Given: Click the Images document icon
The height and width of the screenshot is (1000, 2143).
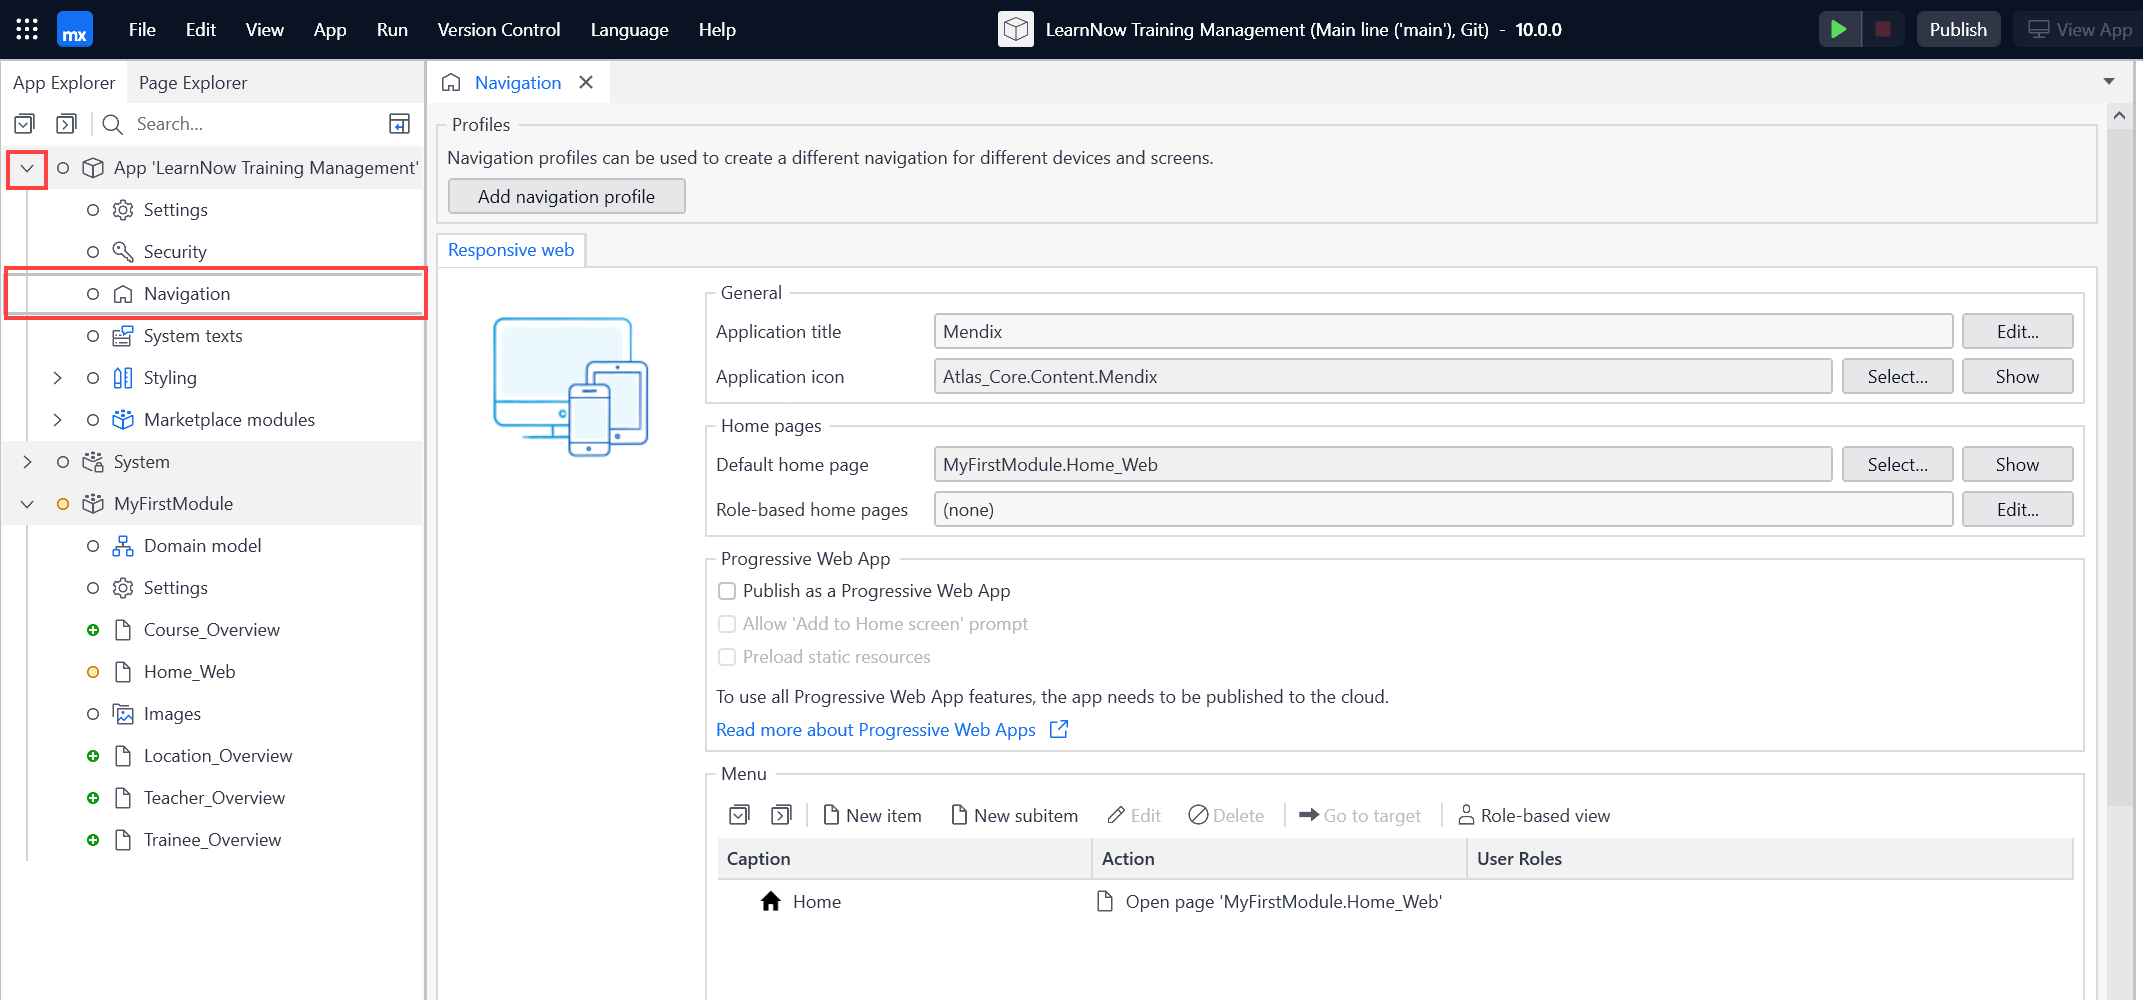Looking at the screenshot, I should coord(123,714).
